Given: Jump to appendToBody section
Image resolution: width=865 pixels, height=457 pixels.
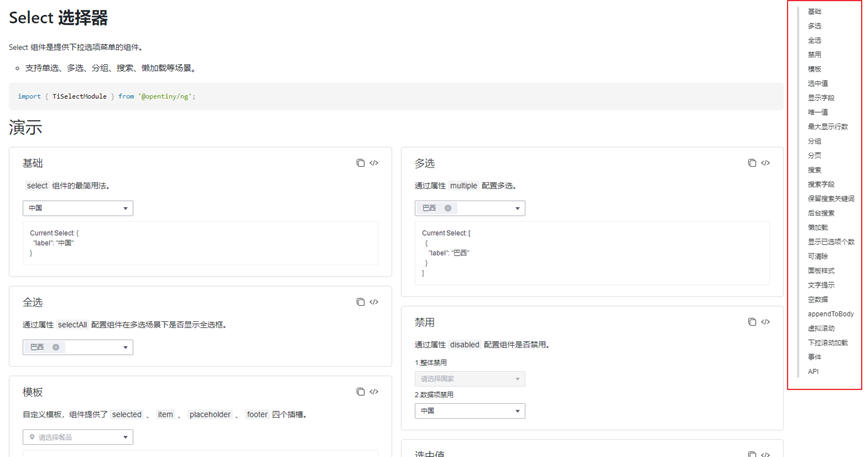Looking at the screenshot, I should (831, 313).
